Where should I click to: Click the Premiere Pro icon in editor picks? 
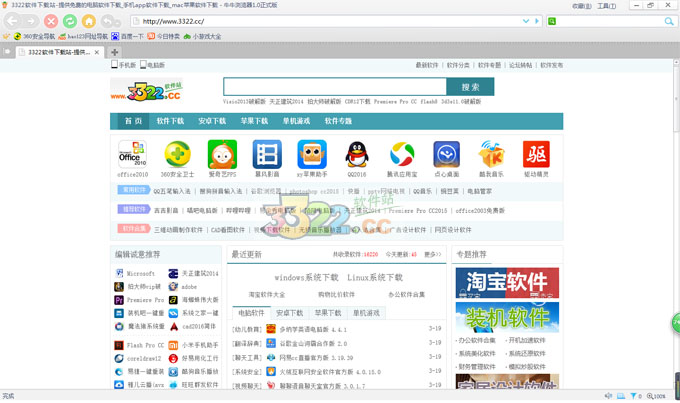[119, 300]
